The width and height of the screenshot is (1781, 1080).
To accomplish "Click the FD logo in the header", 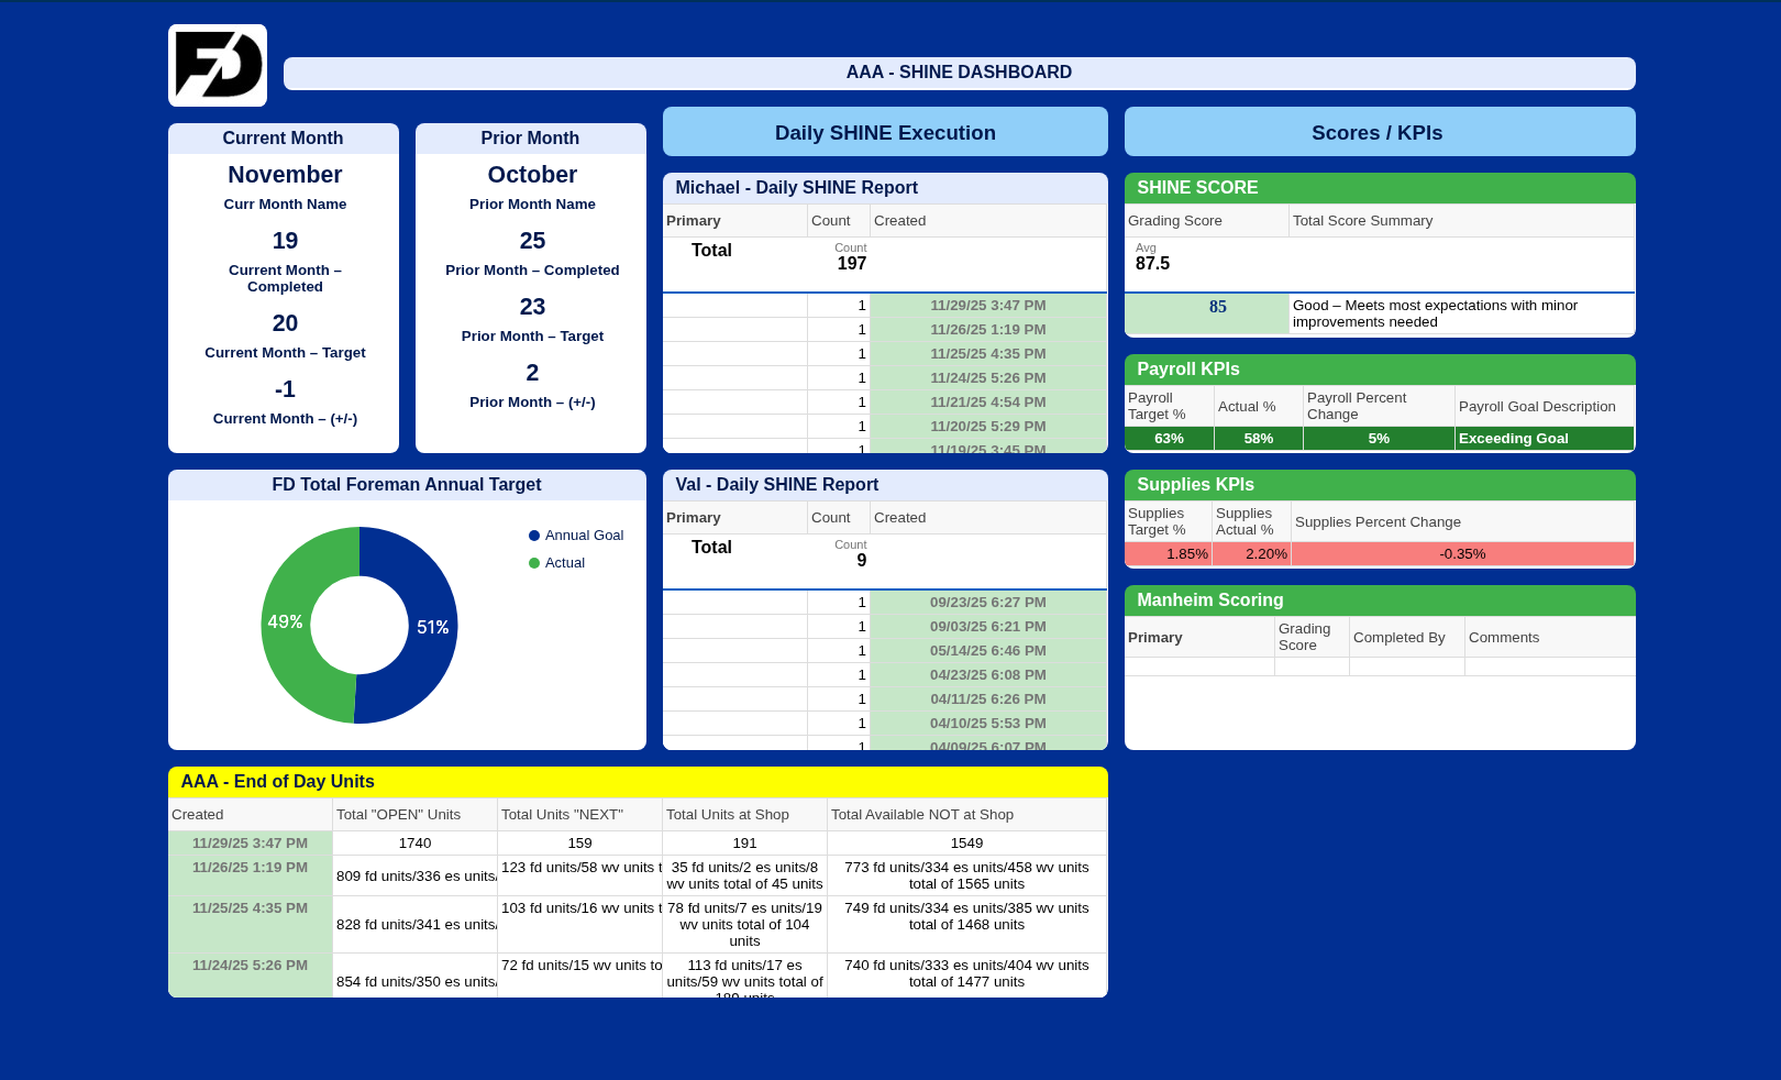I will click(x=217, y=65).
